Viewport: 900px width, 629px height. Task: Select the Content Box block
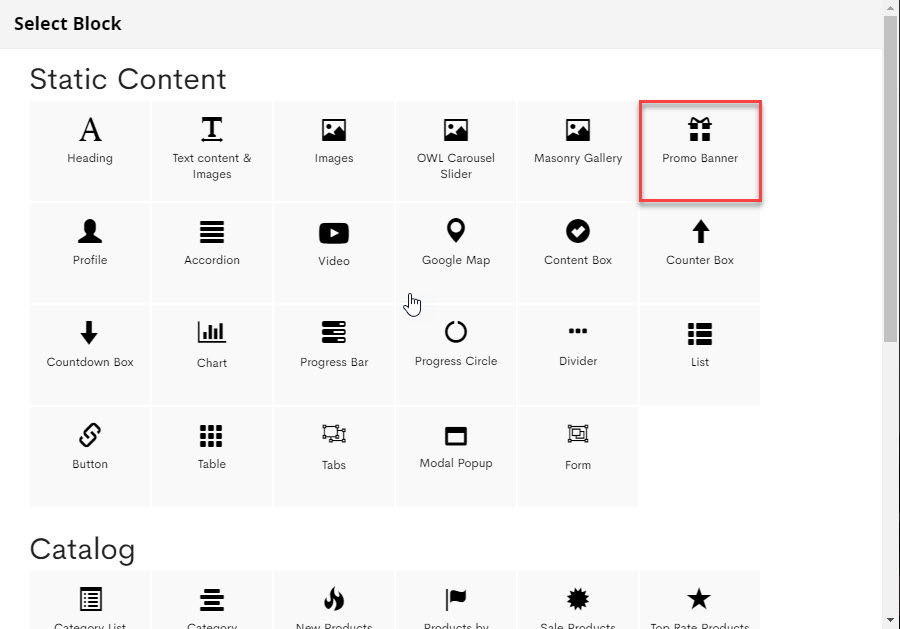coord(578,253)
